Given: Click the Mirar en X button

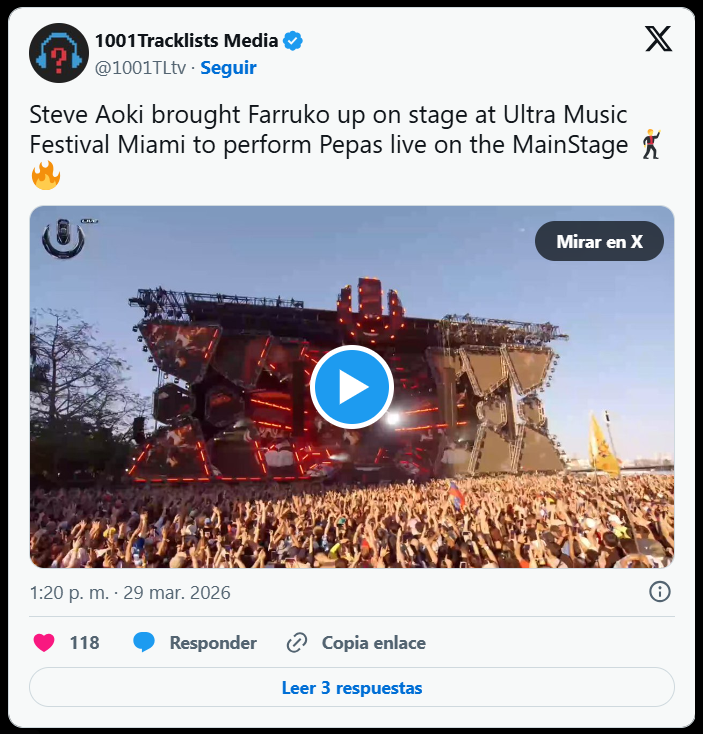Looking at the screenshot, I should tap(599, 241).
